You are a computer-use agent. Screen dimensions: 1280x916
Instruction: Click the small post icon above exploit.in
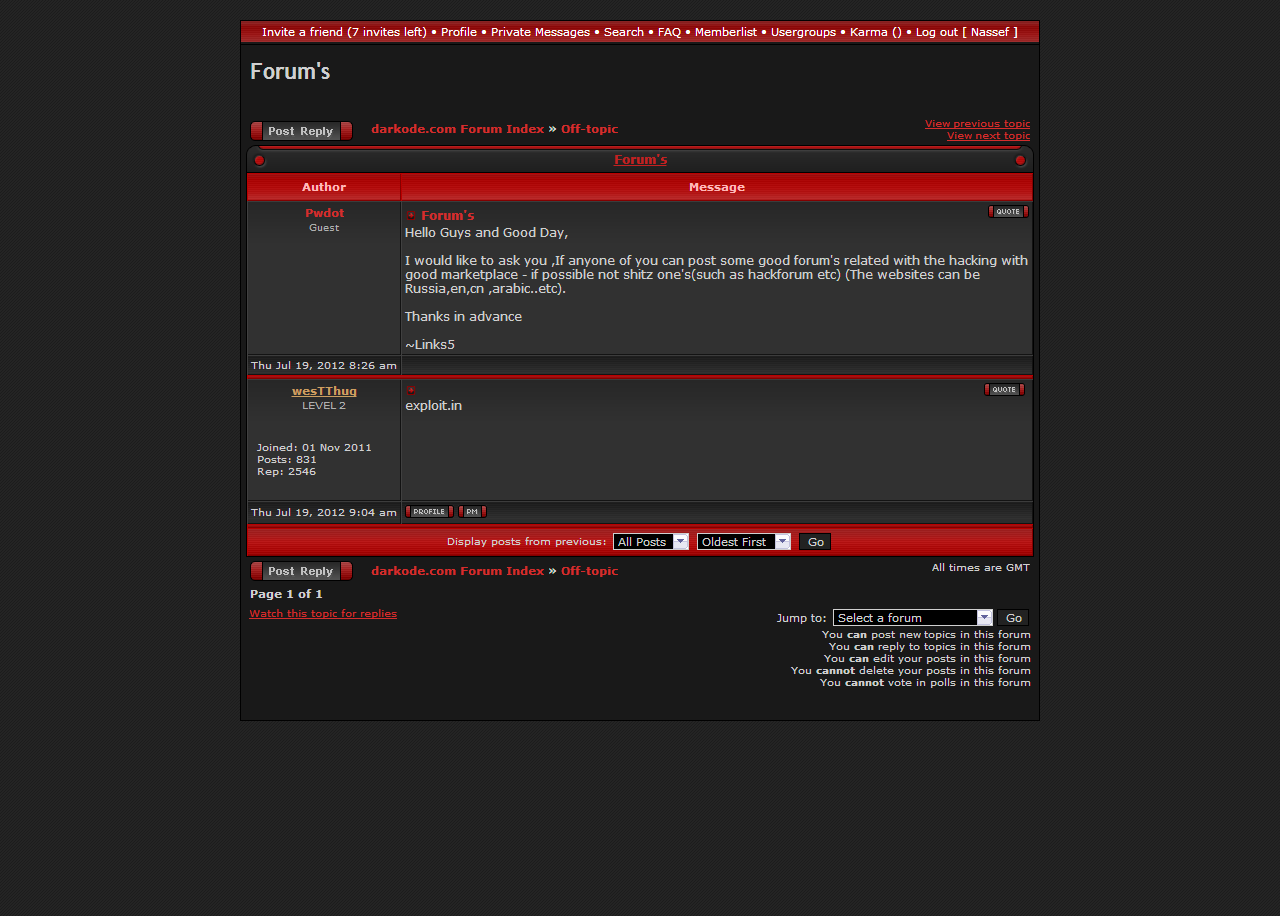411,391
